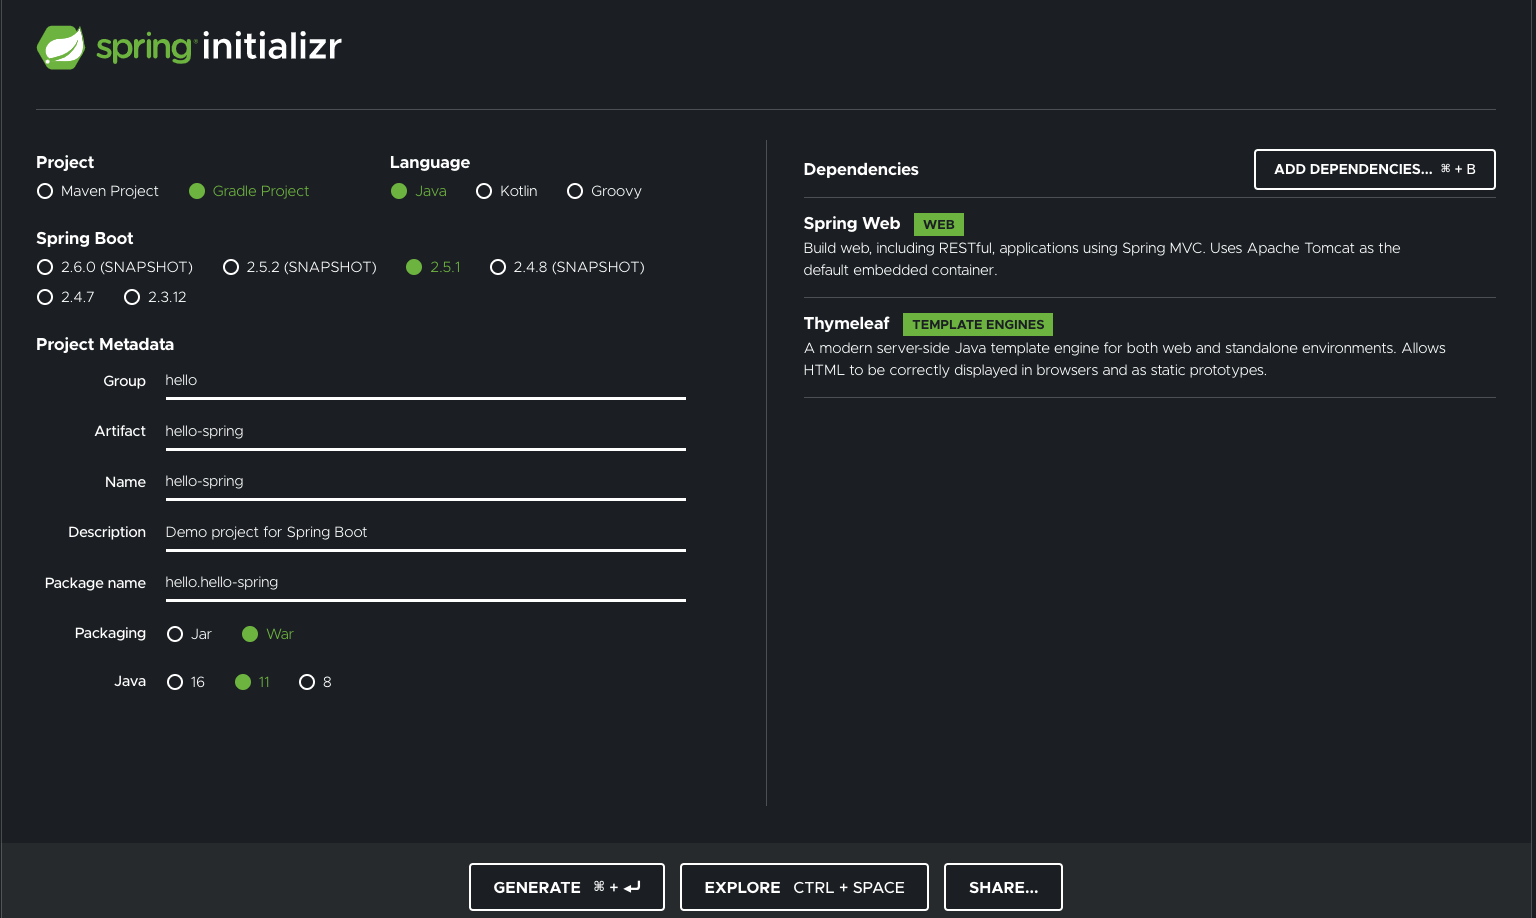Click the Spring Web description text

1102,259
